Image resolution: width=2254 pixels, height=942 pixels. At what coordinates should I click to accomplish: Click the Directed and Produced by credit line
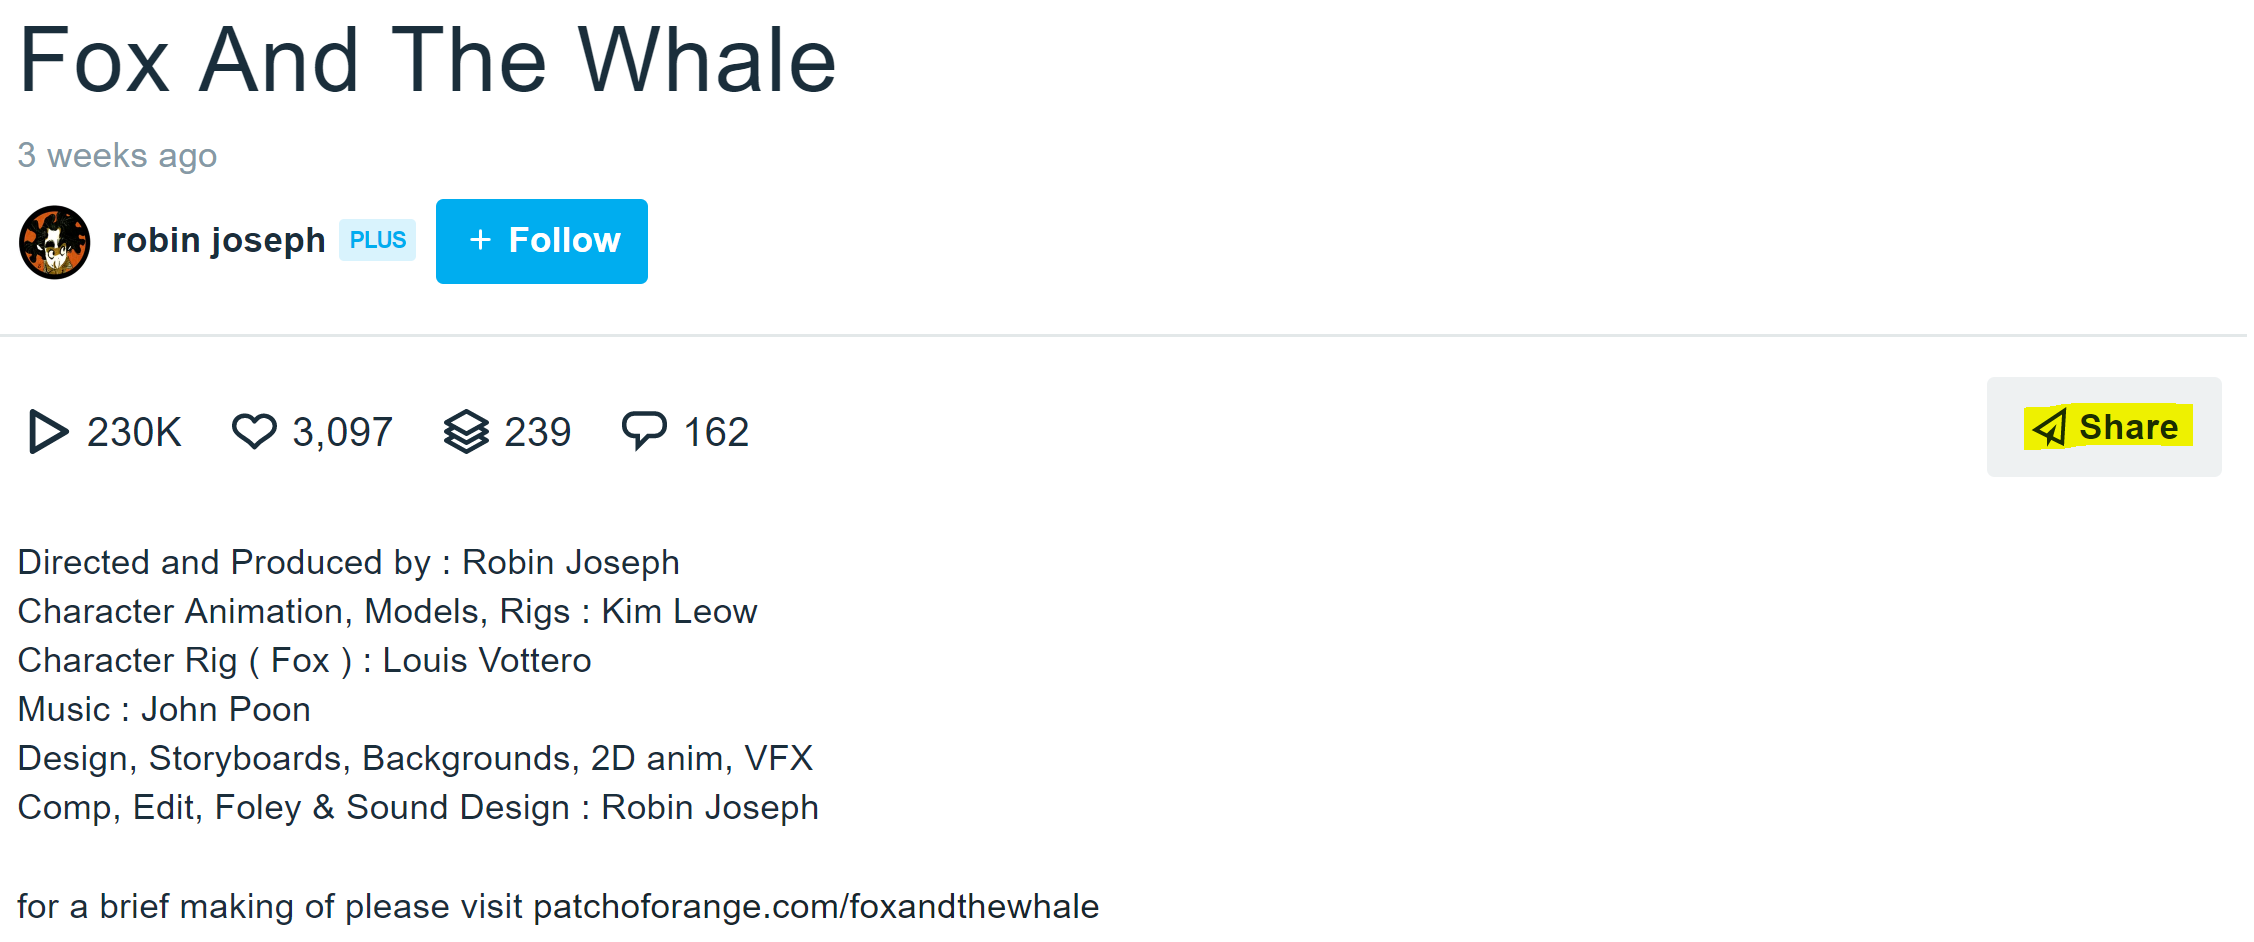349,562
